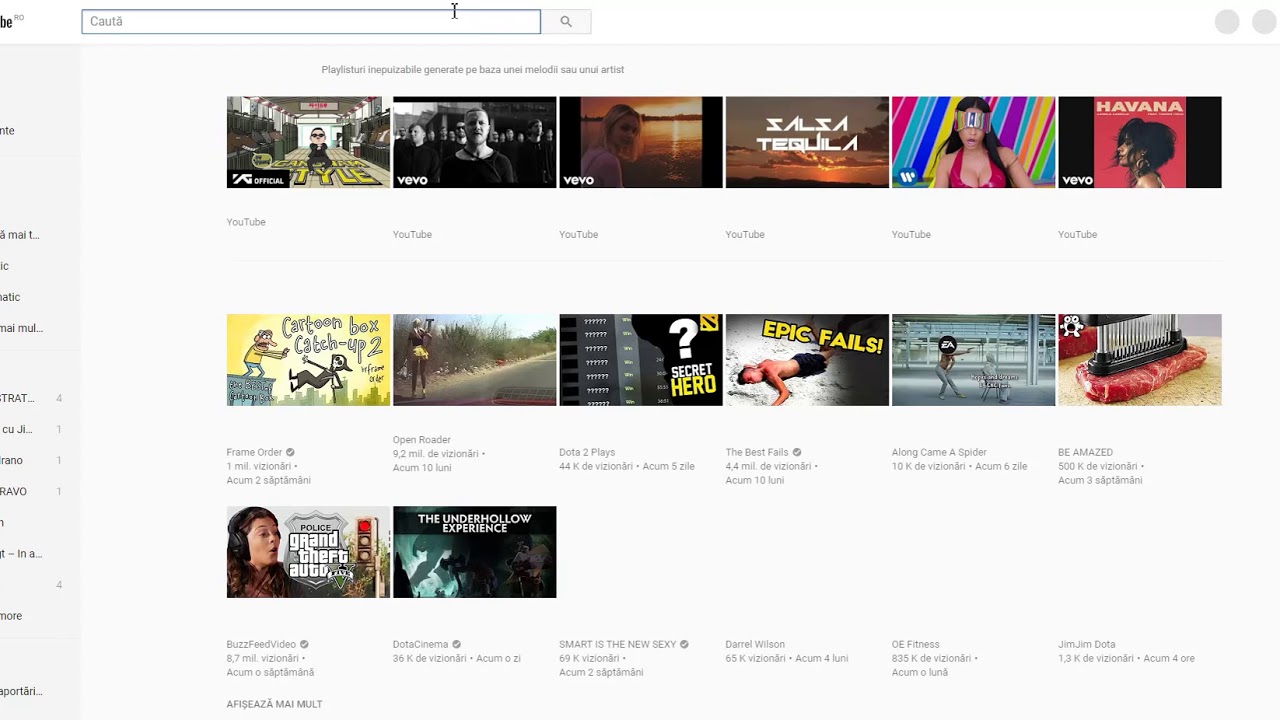Play the Grand Theft Auto police thumbnail
This screenshot has height=720, width=1280.
[x=308, y=552]
